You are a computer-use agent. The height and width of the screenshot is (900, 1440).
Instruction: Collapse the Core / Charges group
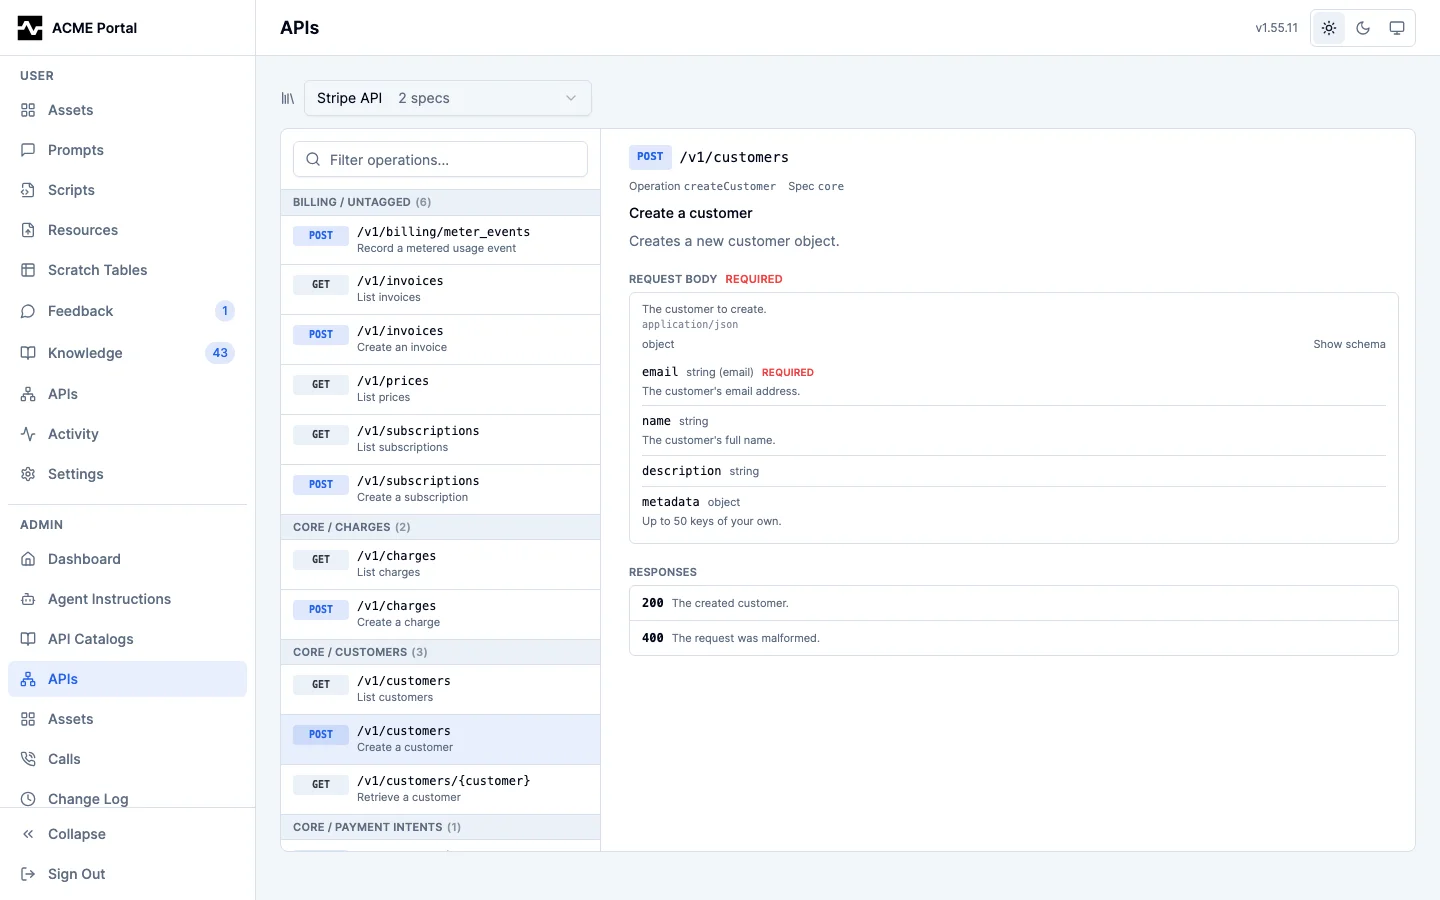tap(440, 527)
